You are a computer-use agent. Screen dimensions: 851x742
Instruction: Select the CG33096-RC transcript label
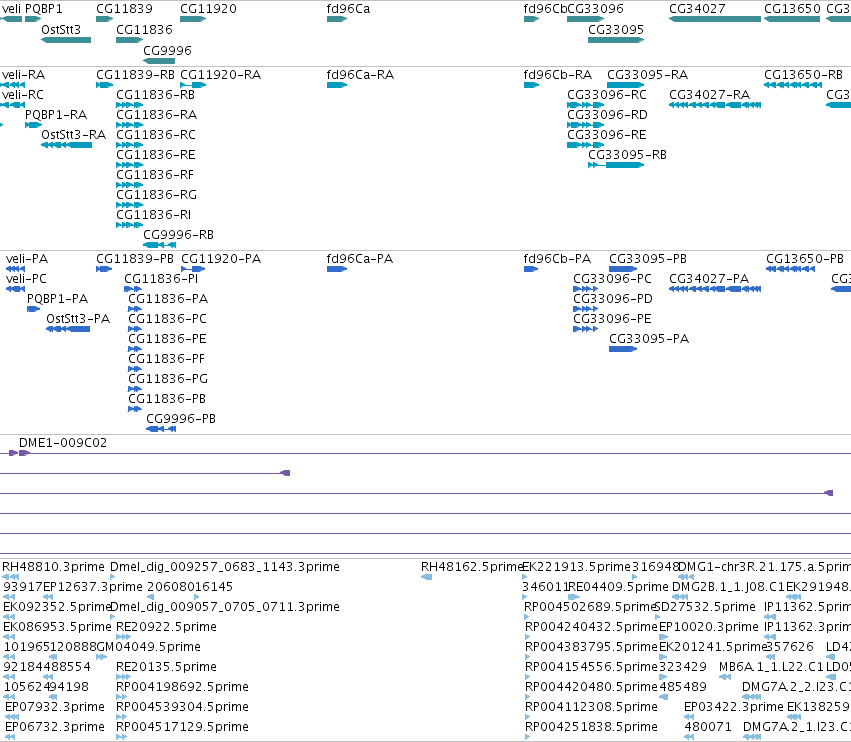607,95
